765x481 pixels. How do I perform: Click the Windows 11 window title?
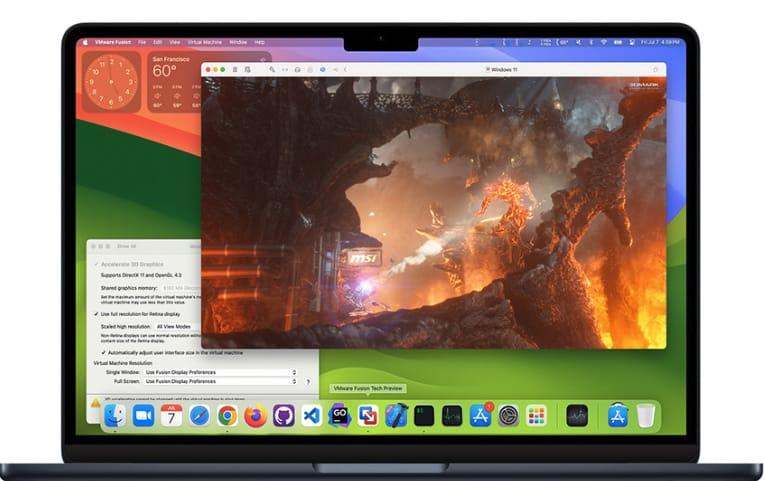pos(502,70)
